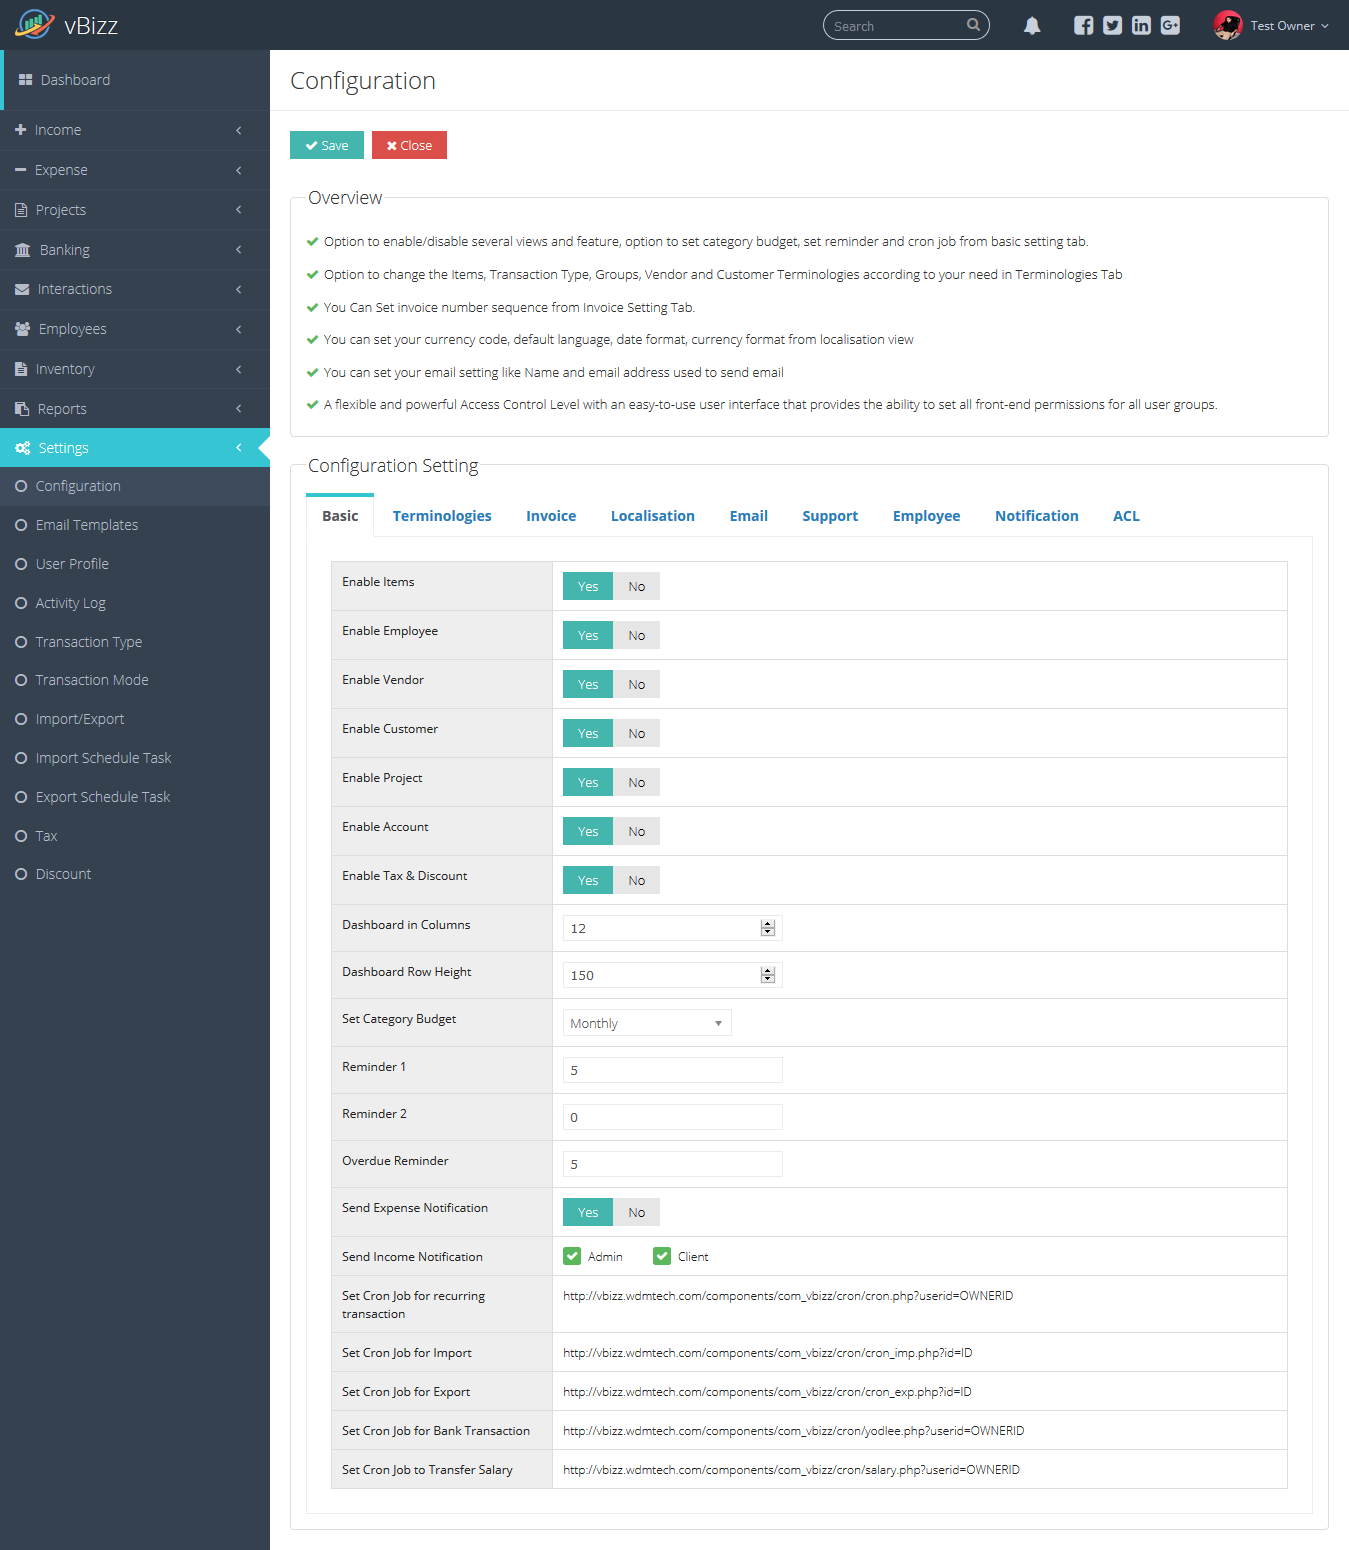Screen dimensions: 1349x1550
Task: Click the green Save button
Action: [327, 145]
